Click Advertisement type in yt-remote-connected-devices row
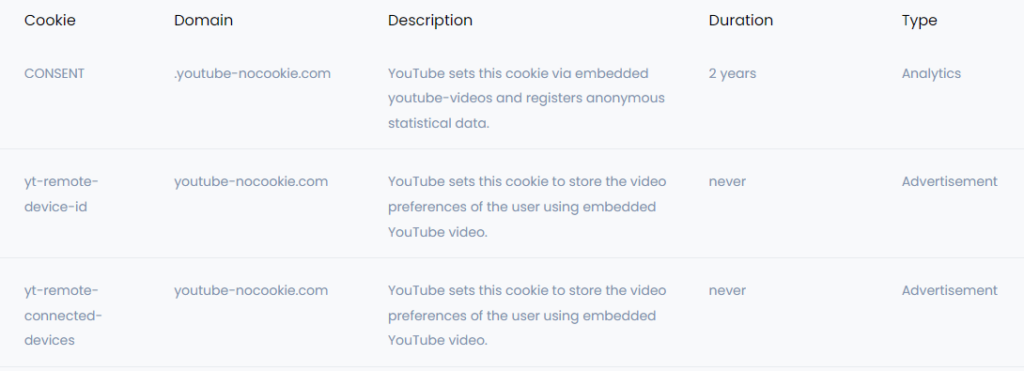 pos(950,291)
